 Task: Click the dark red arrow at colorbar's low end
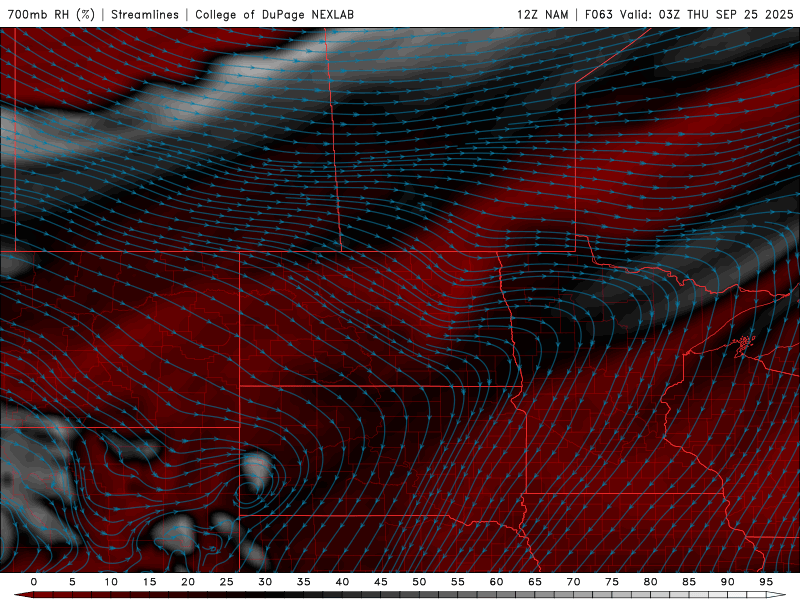23,595
